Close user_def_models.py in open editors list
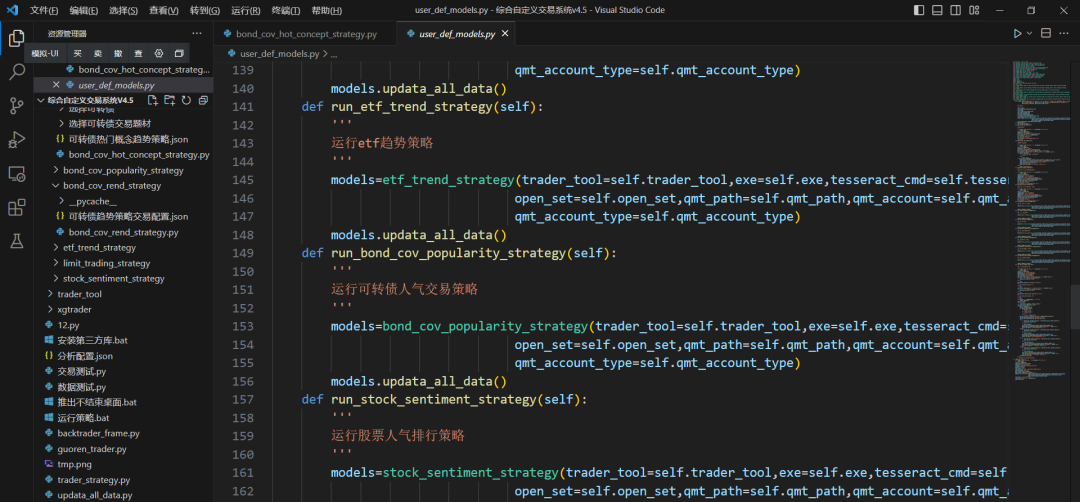 click(x=56, y=85)
